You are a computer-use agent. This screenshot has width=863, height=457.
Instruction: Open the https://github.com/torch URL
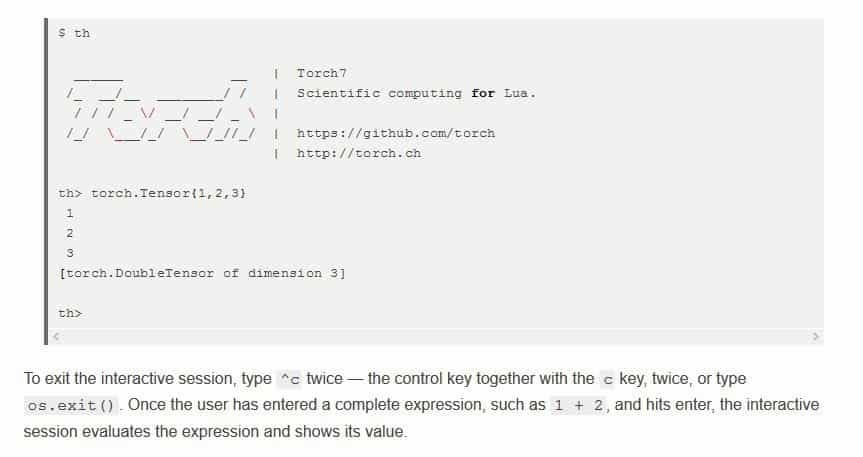coord(395,133)
